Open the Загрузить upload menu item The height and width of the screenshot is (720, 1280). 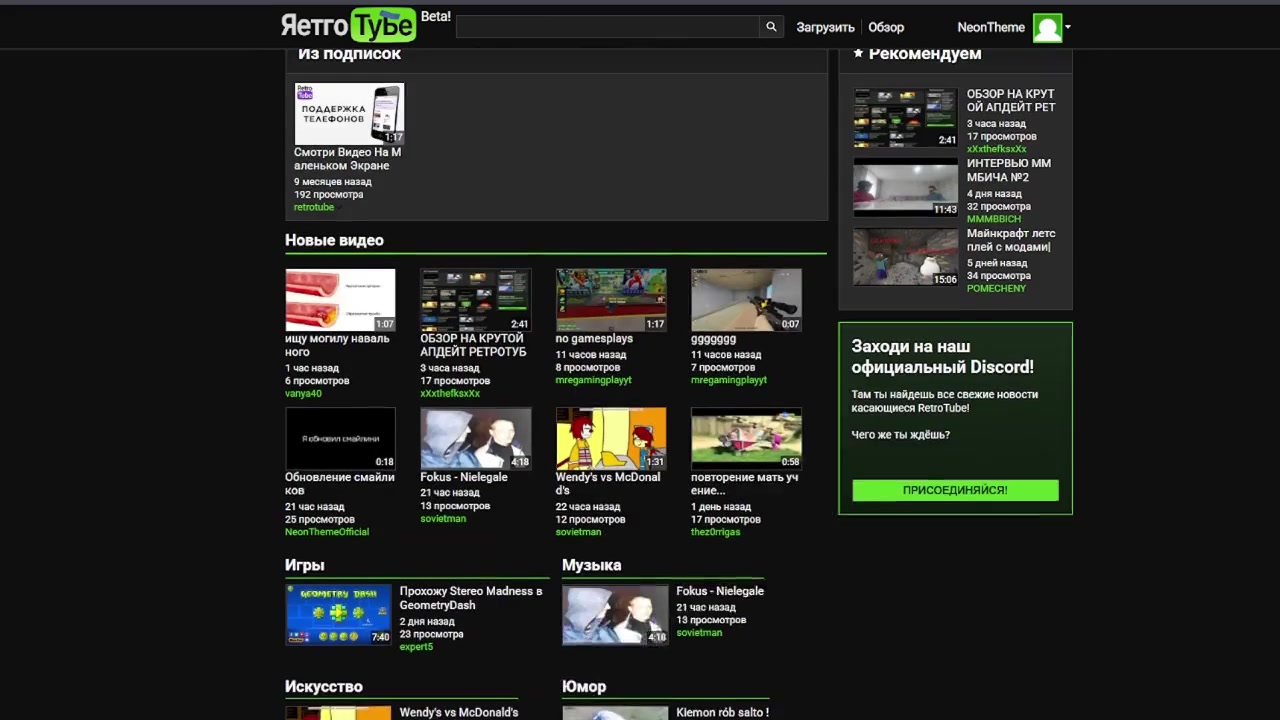pos(825,28)
